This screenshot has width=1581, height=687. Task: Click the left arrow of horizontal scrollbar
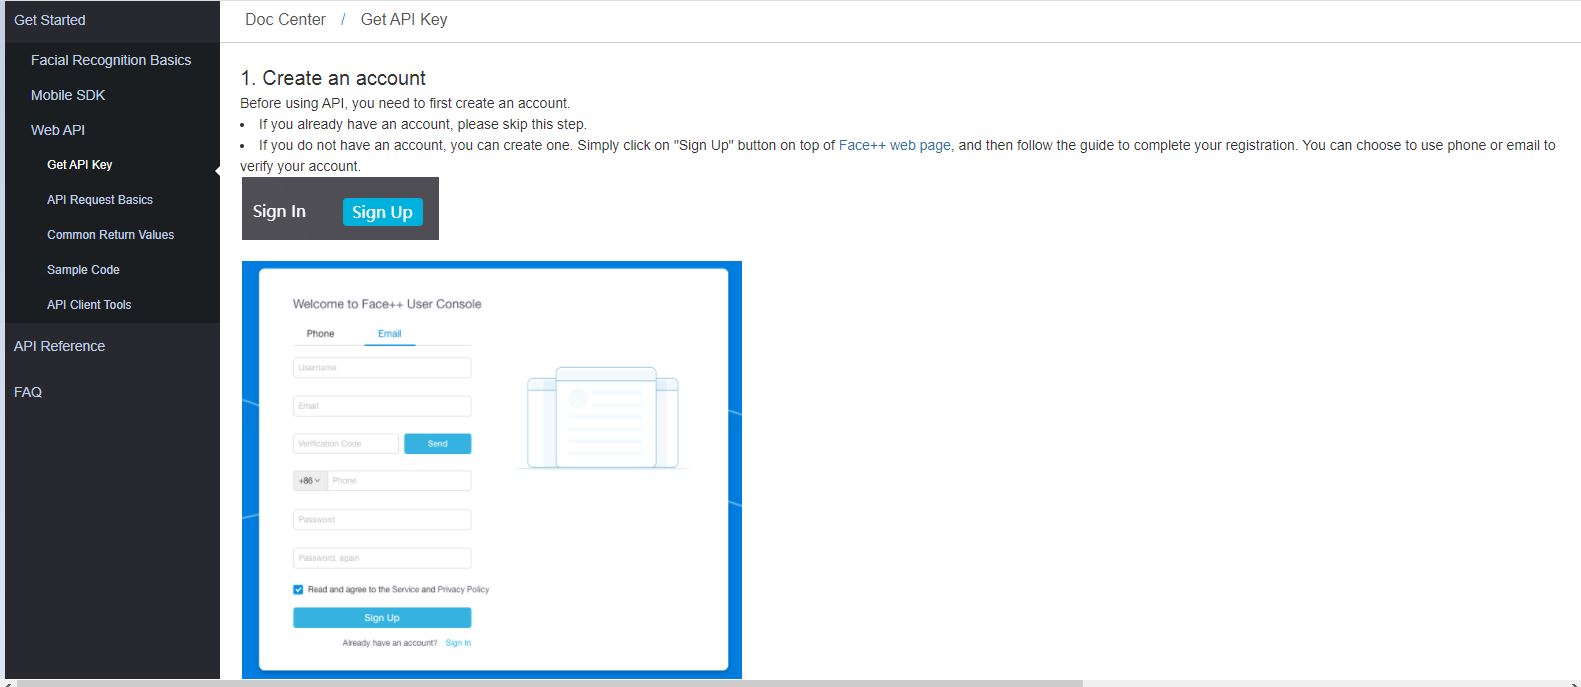click(x=9, y=684)
